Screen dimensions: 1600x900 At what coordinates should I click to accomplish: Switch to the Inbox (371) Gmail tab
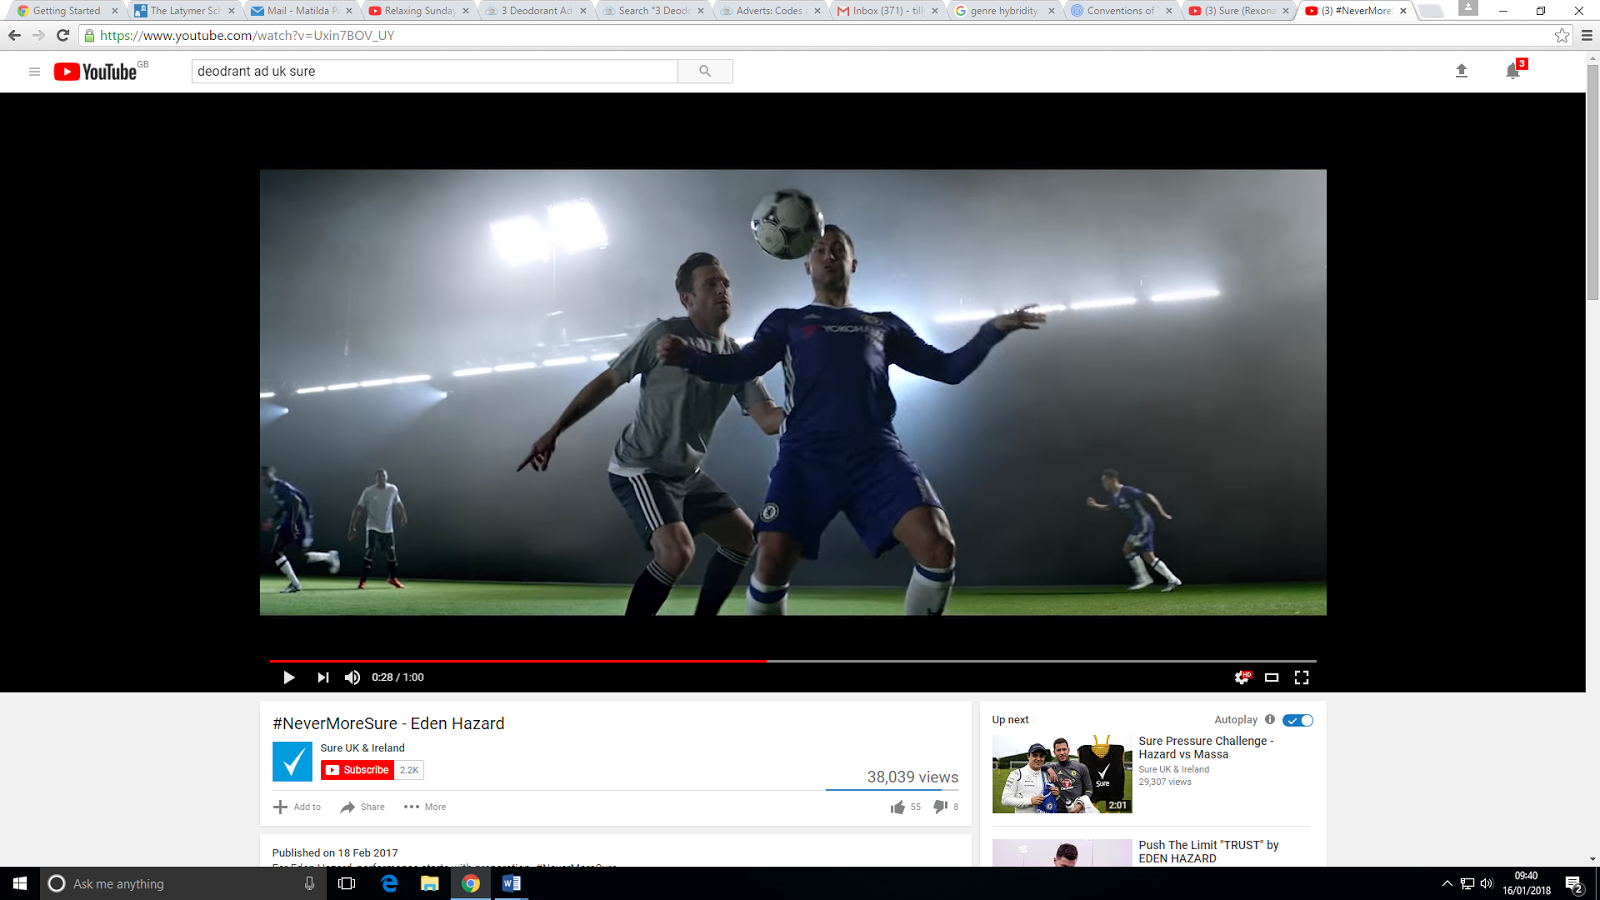886,11
